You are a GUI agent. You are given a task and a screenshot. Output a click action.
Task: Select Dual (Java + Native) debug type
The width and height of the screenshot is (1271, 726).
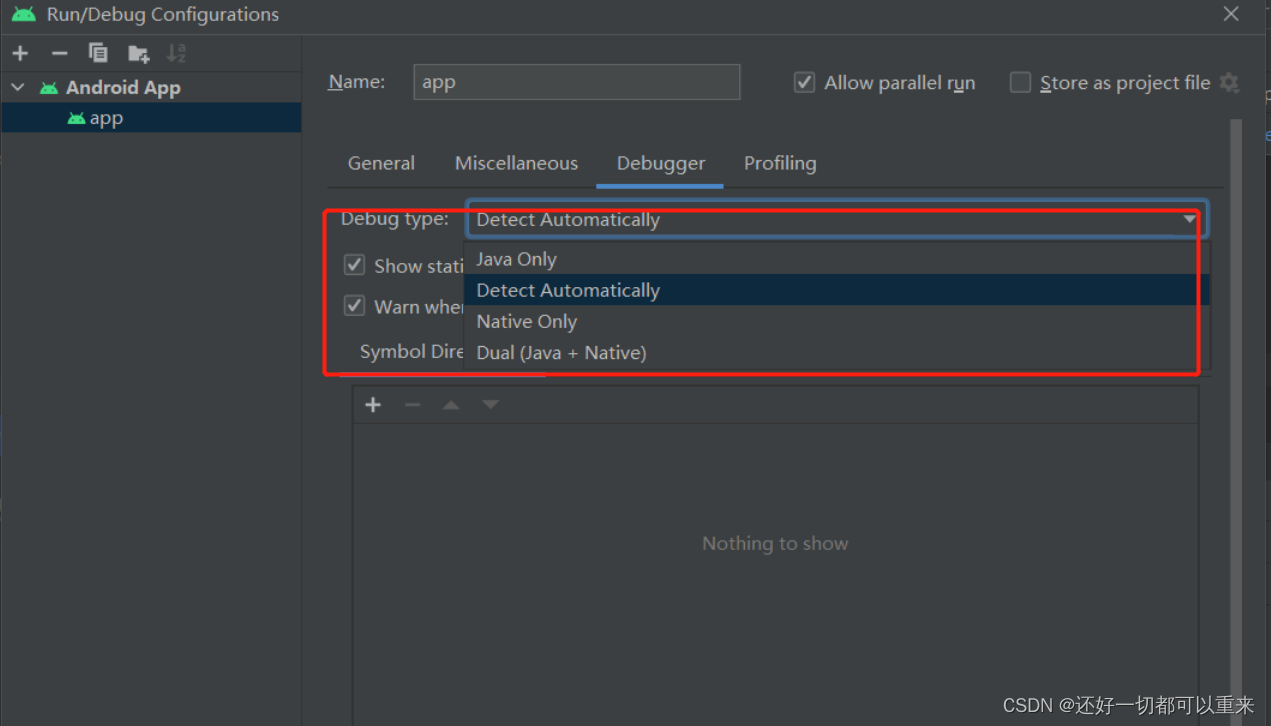tap(561, 352)
